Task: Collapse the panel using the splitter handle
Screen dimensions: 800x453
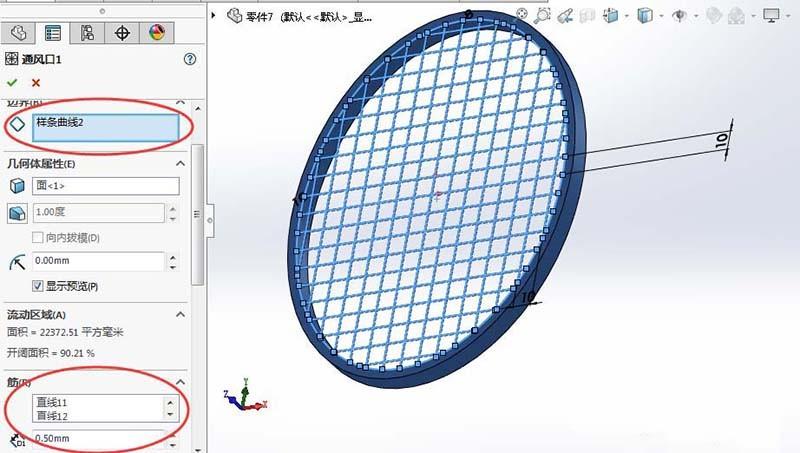Action: point(210,220)
